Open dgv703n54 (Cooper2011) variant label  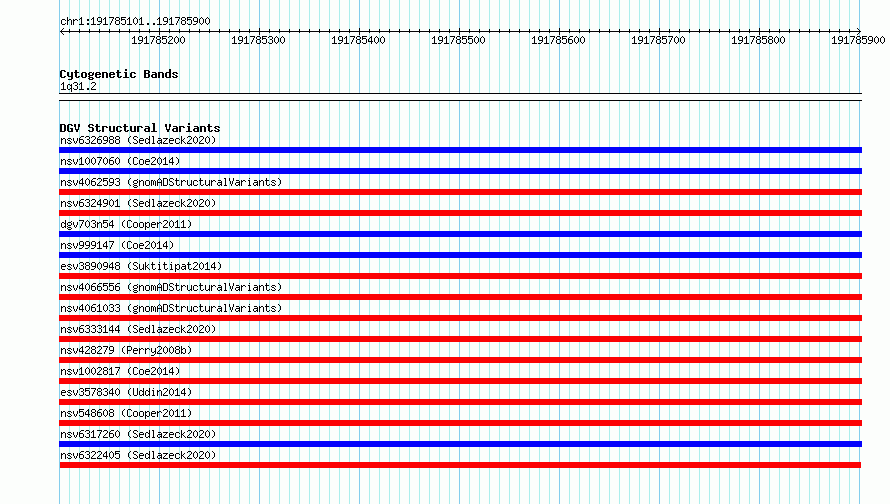[126, 224]
